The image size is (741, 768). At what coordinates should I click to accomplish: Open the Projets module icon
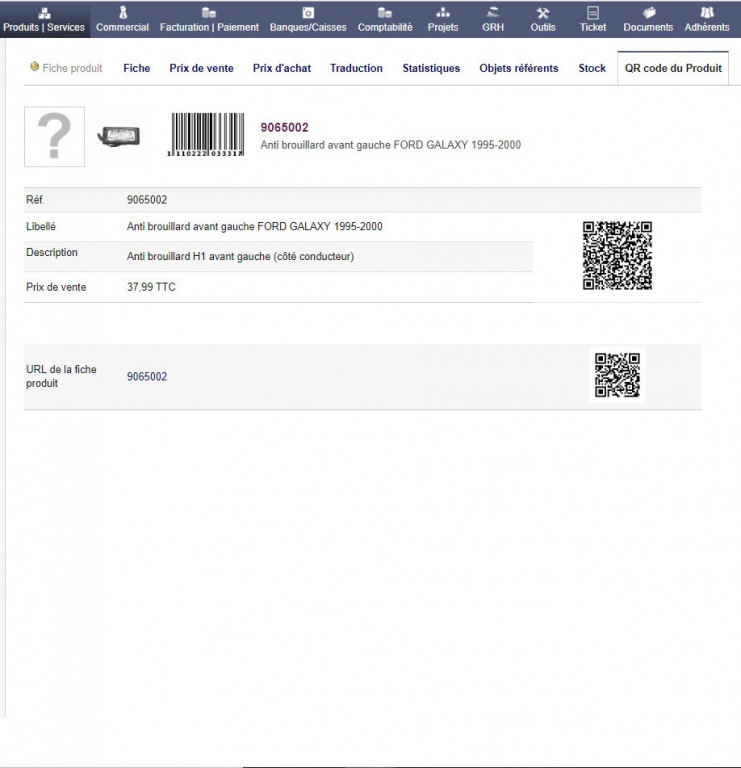(x=443, y=12)
